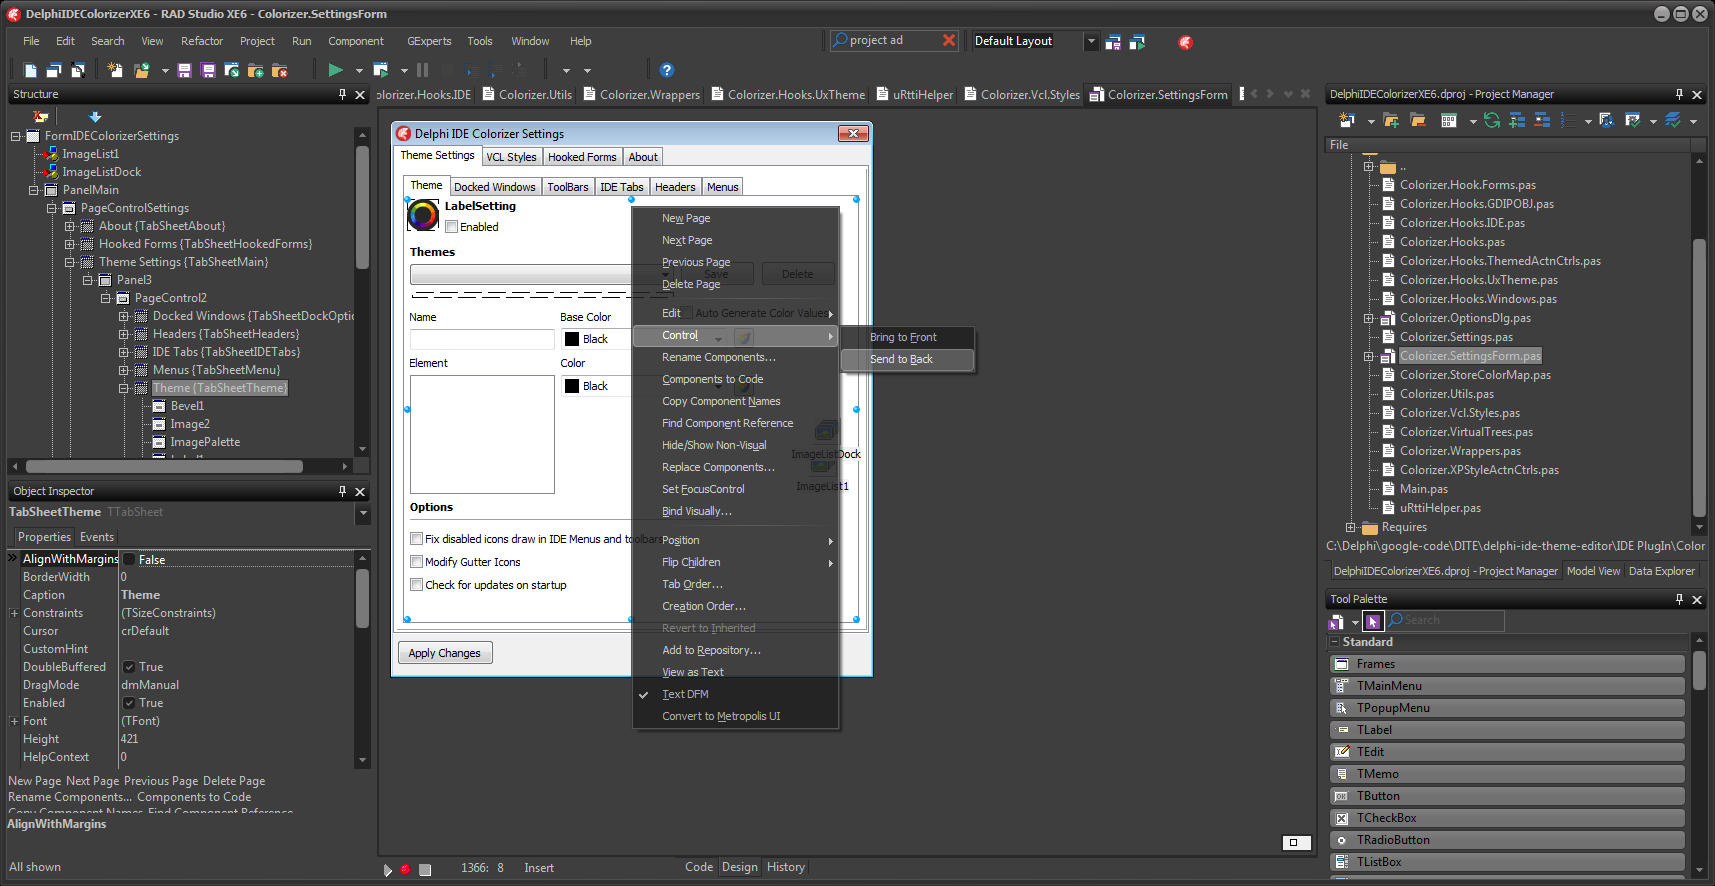
Task: Expand the Constraints property node
Action: 14,613
